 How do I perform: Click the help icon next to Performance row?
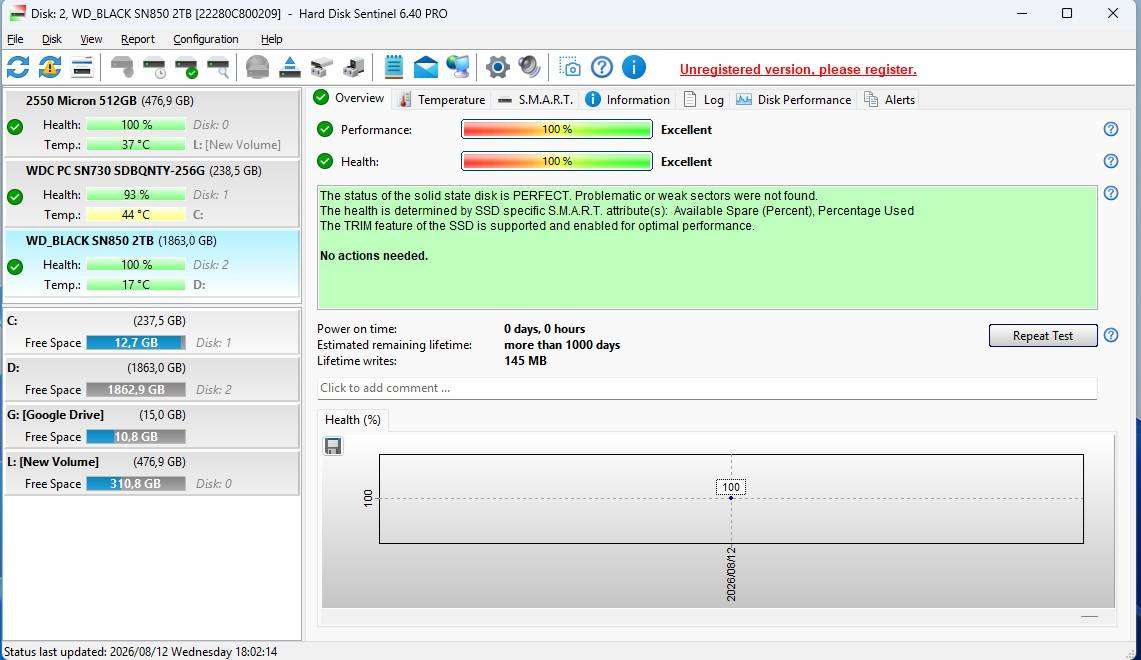pyautogui.click(x=1110, y=129)
